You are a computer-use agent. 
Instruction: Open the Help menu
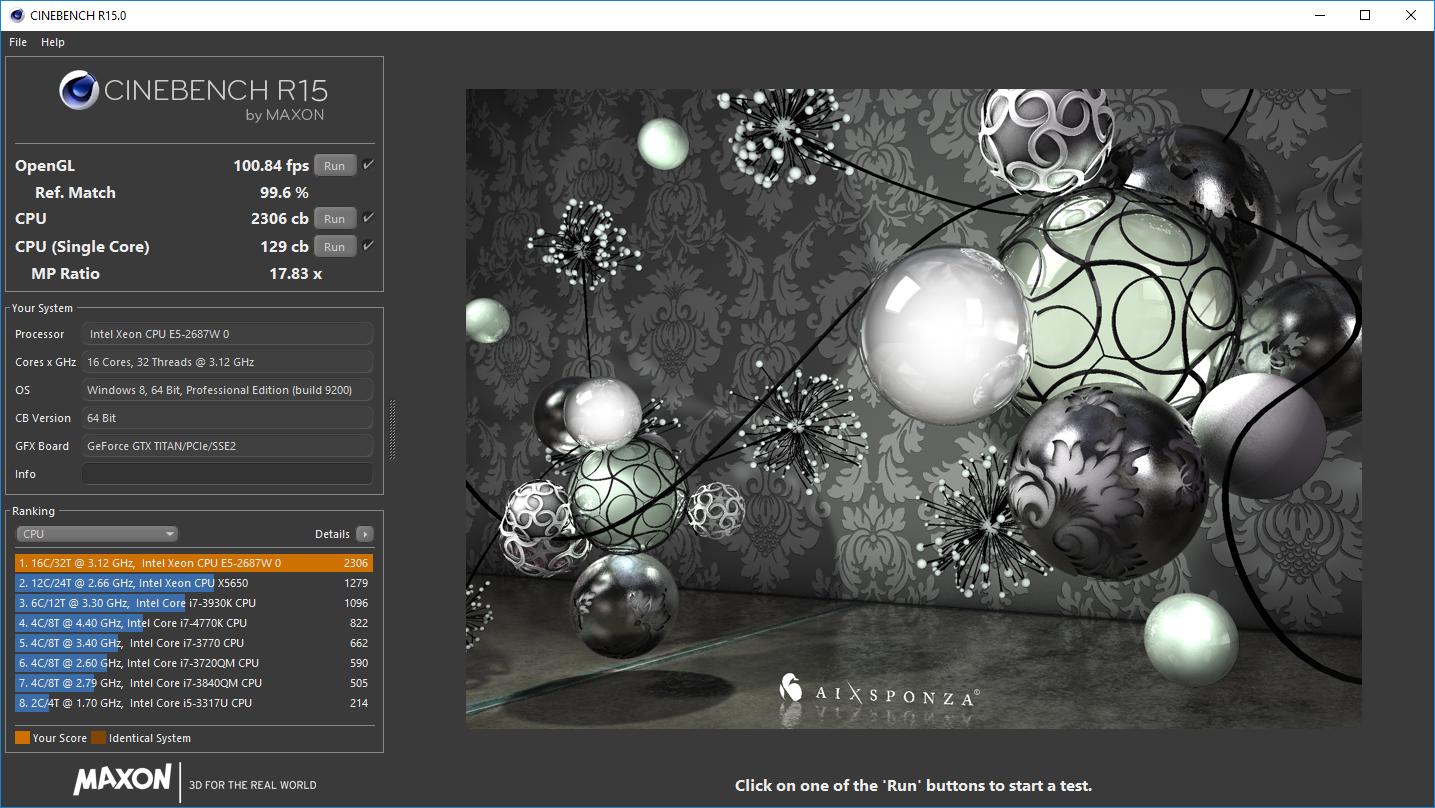click(x=53, y=42)
